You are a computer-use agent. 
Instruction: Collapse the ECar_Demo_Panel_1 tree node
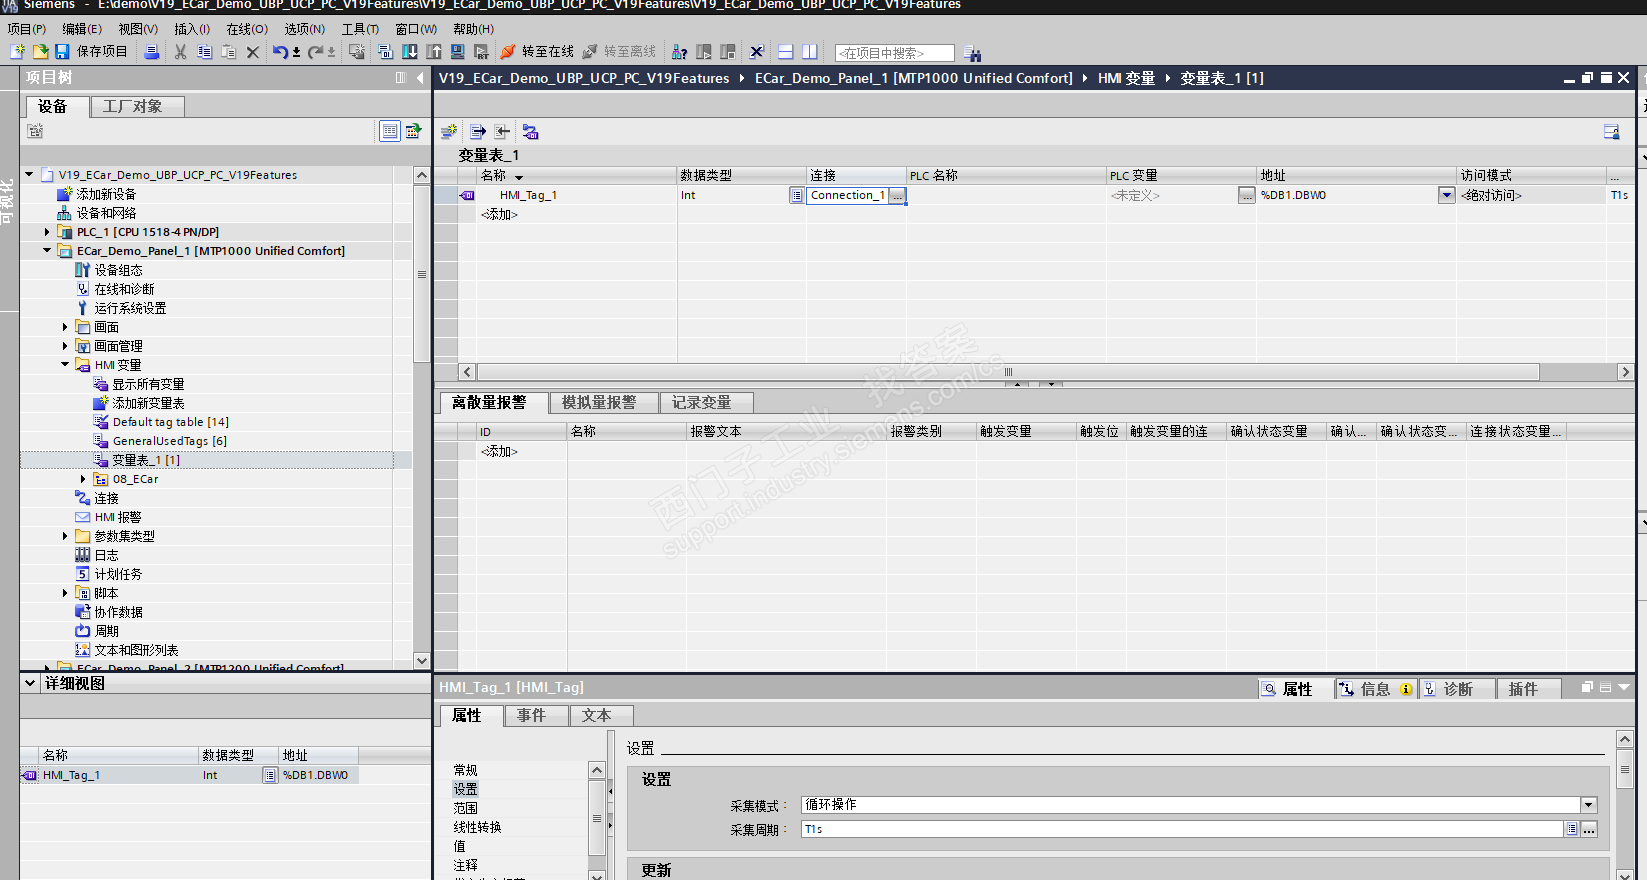(x=47, y=251)
